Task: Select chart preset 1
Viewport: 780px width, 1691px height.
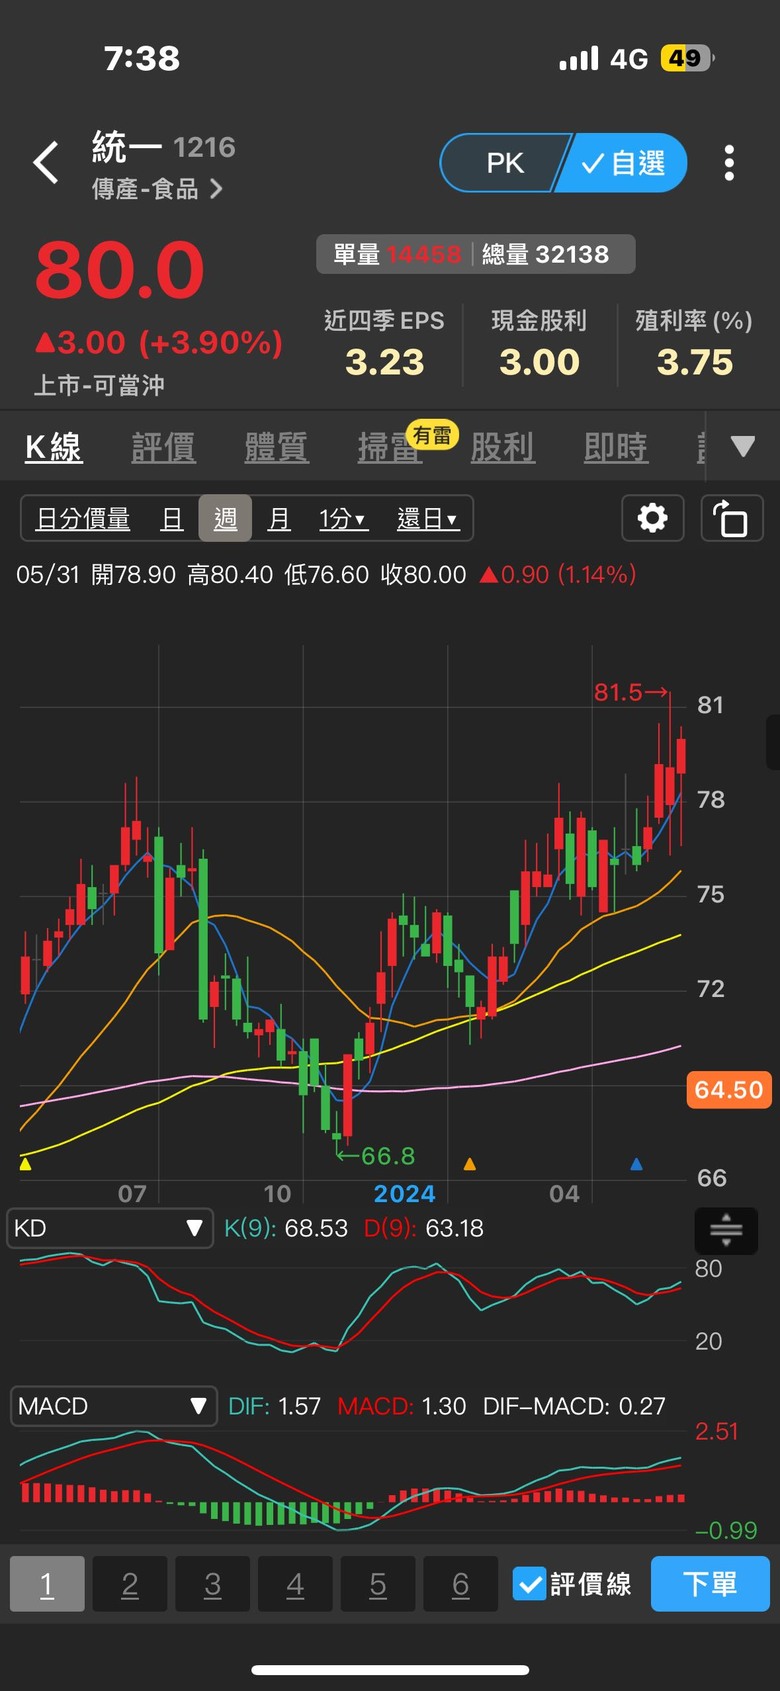Action: (x=47, y=1584)
